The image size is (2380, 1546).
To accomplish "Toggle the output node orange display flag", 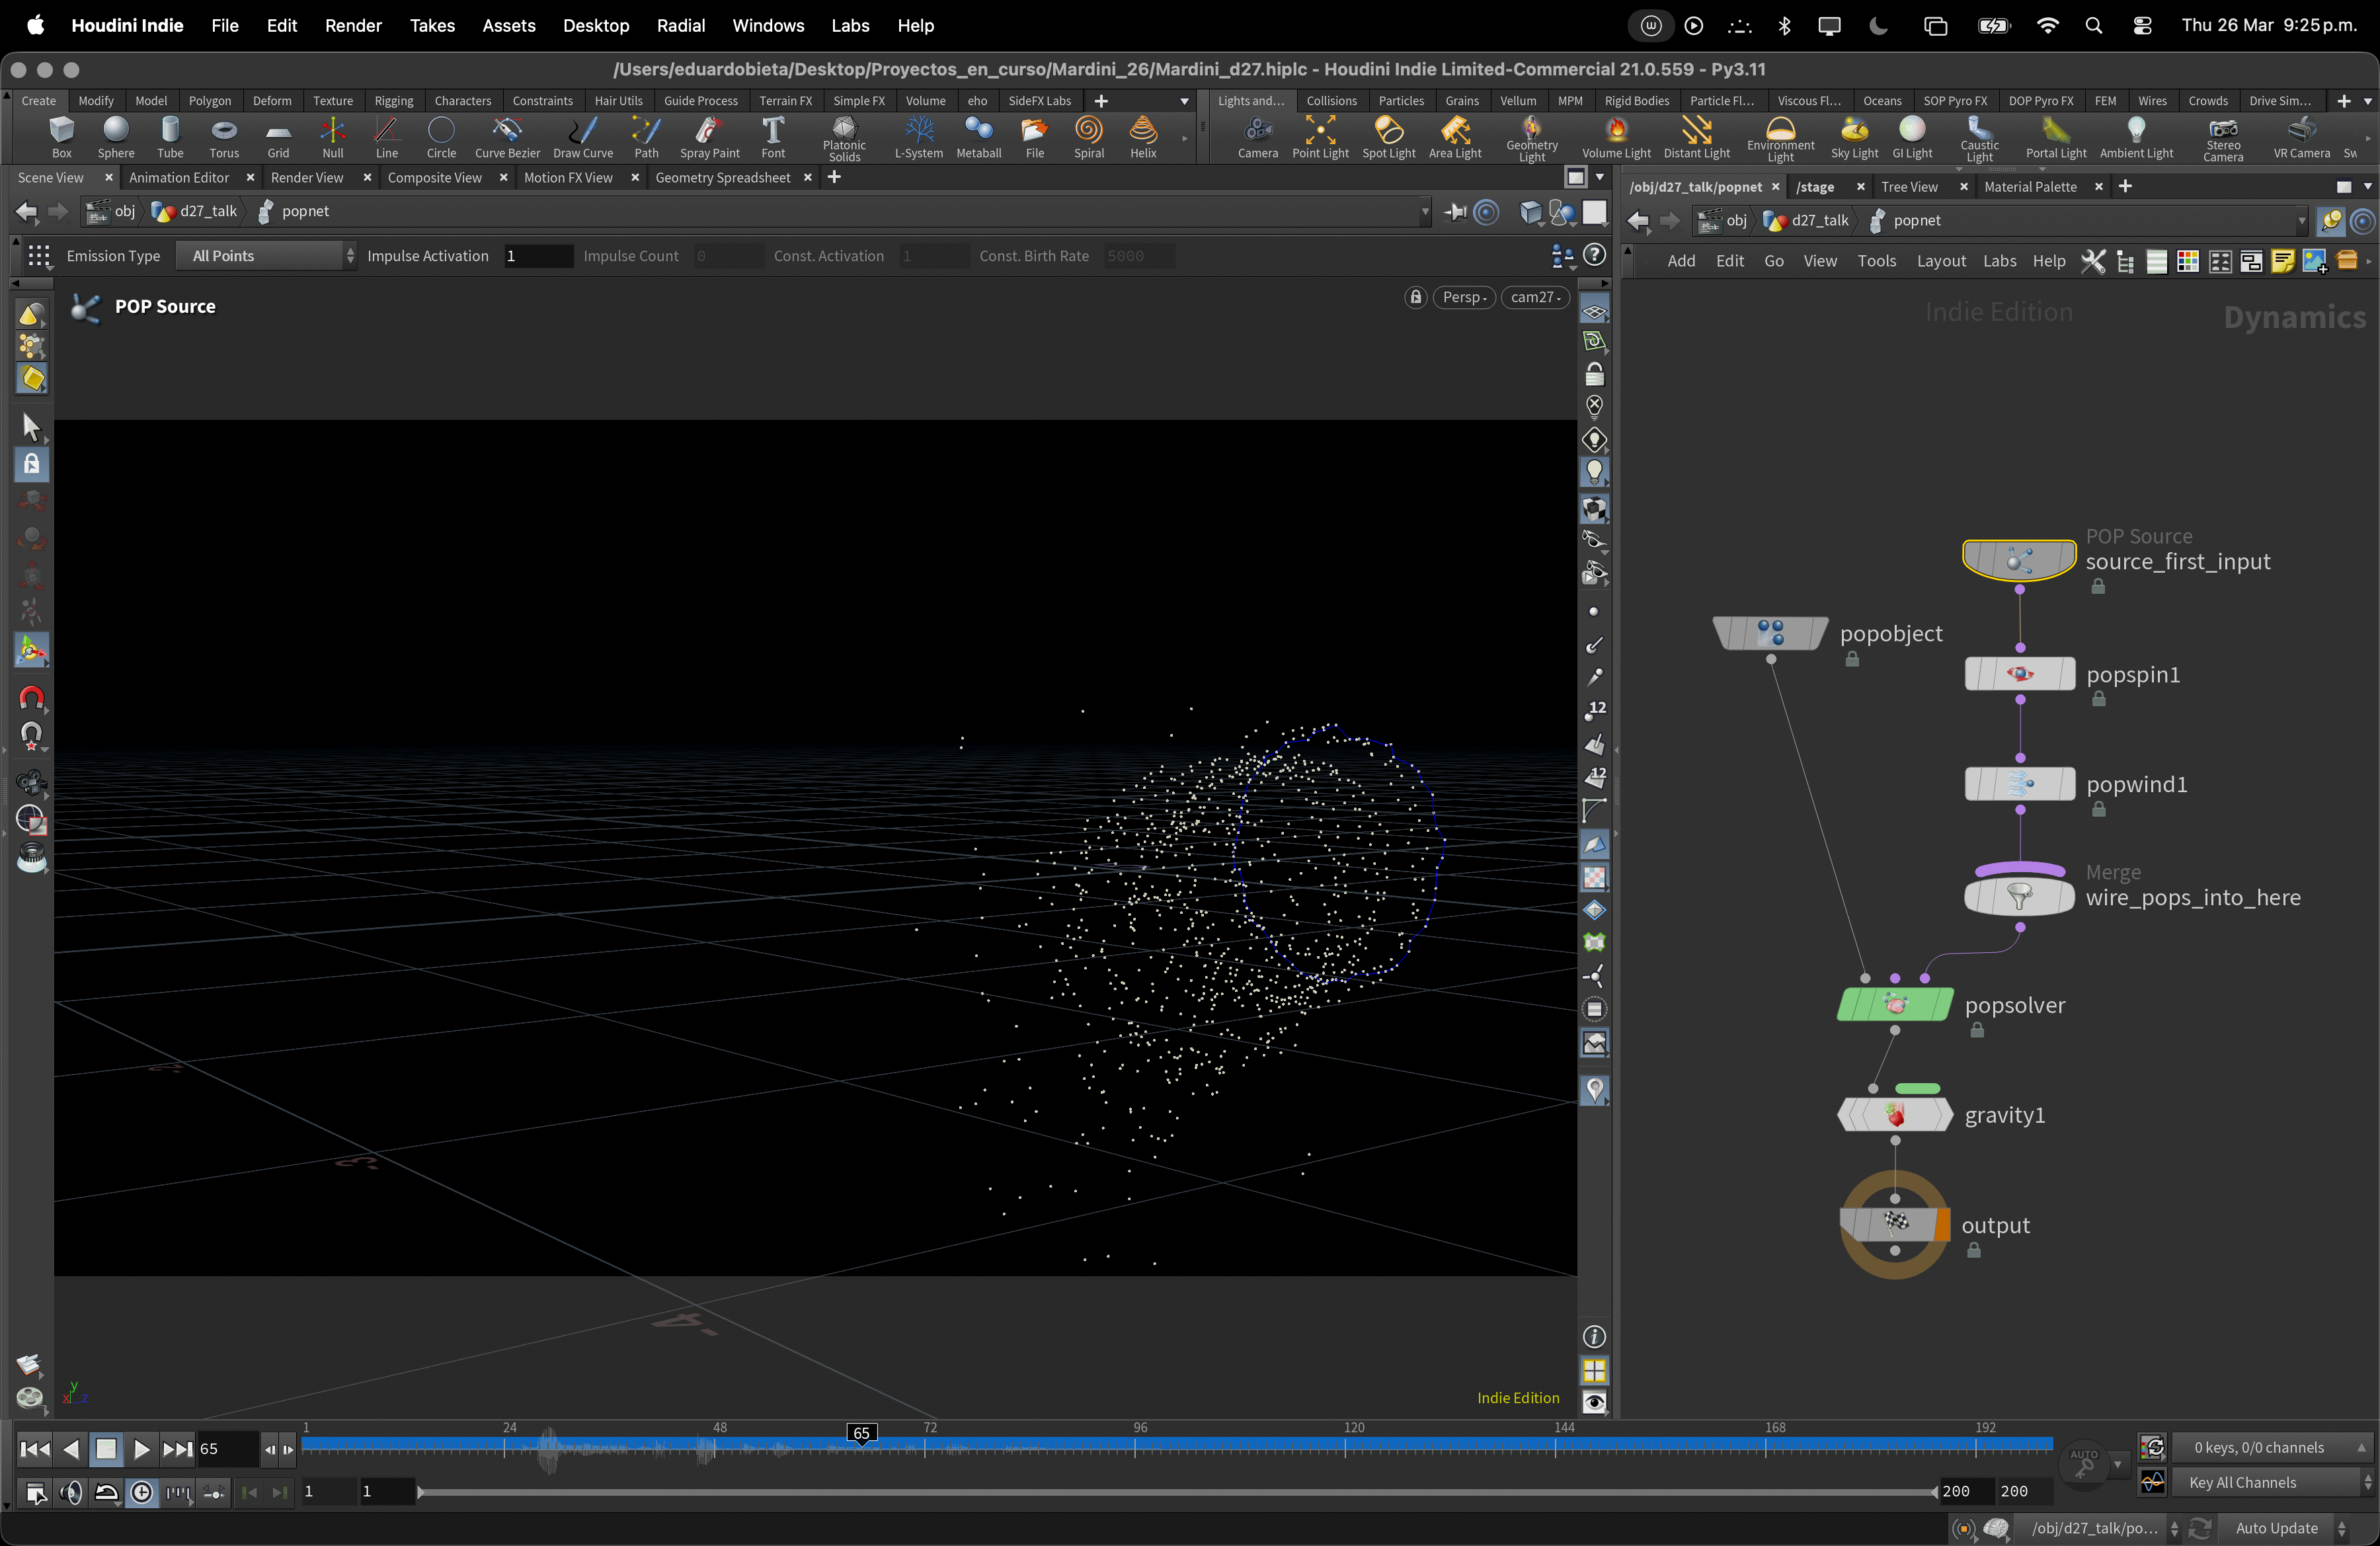I will (x=1941, y=1224).
